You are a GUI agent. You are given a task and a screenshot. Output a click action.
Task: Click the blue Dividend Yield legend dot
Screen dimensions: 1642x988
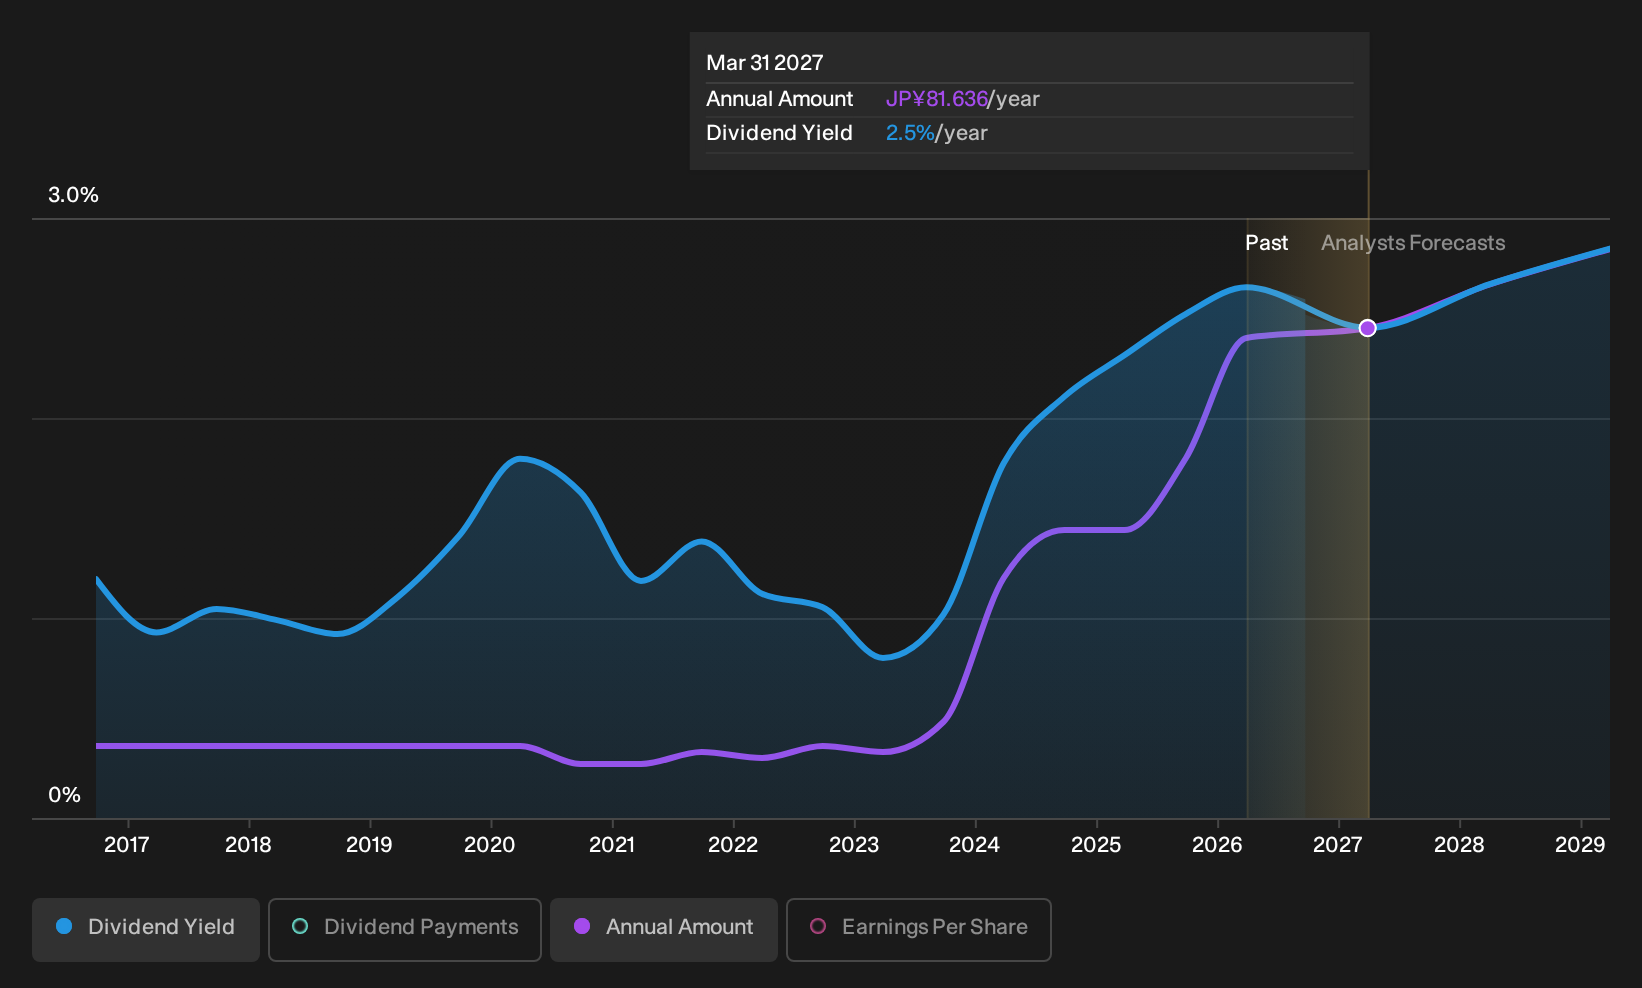[x=64, y=926]
